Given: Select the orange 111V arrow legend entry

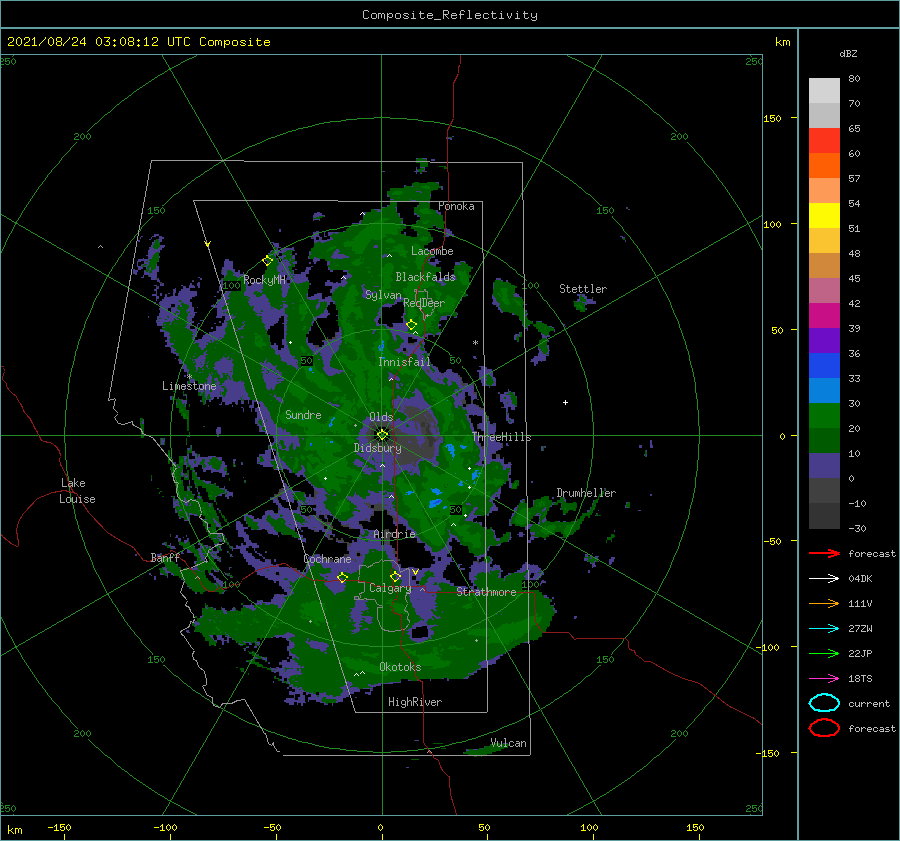Looking at the screenshot, I should [824, 603].
